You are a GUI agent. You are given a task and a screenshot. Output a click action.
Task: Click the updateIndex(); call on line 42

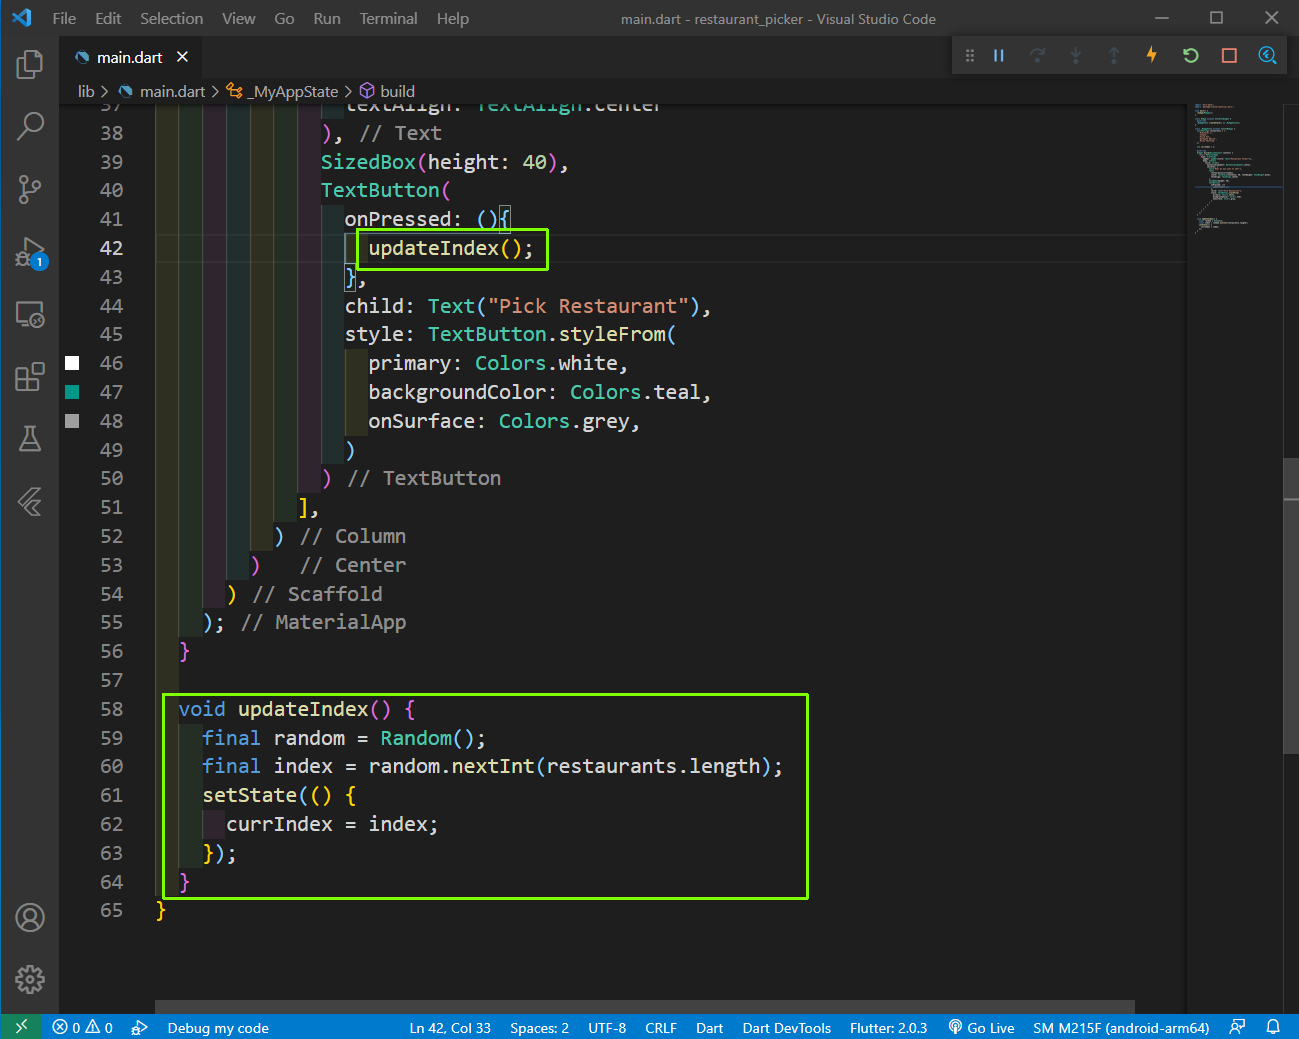(x=451, y=248)
